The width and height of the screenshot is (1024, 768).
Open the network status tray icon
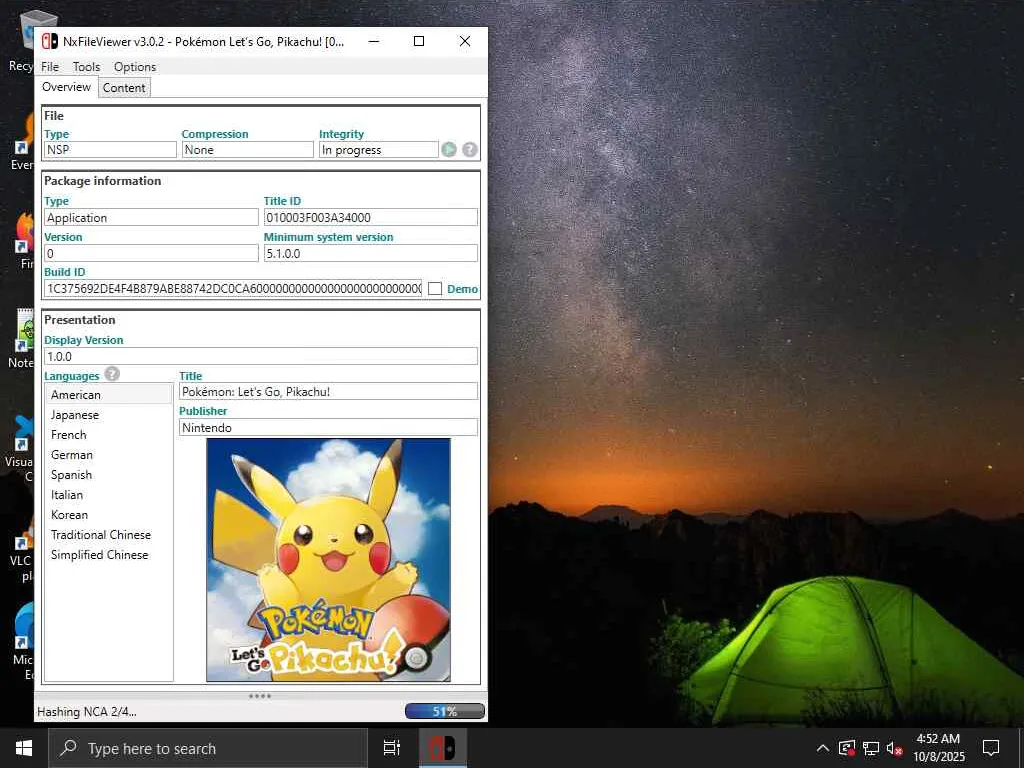(871, 748)
